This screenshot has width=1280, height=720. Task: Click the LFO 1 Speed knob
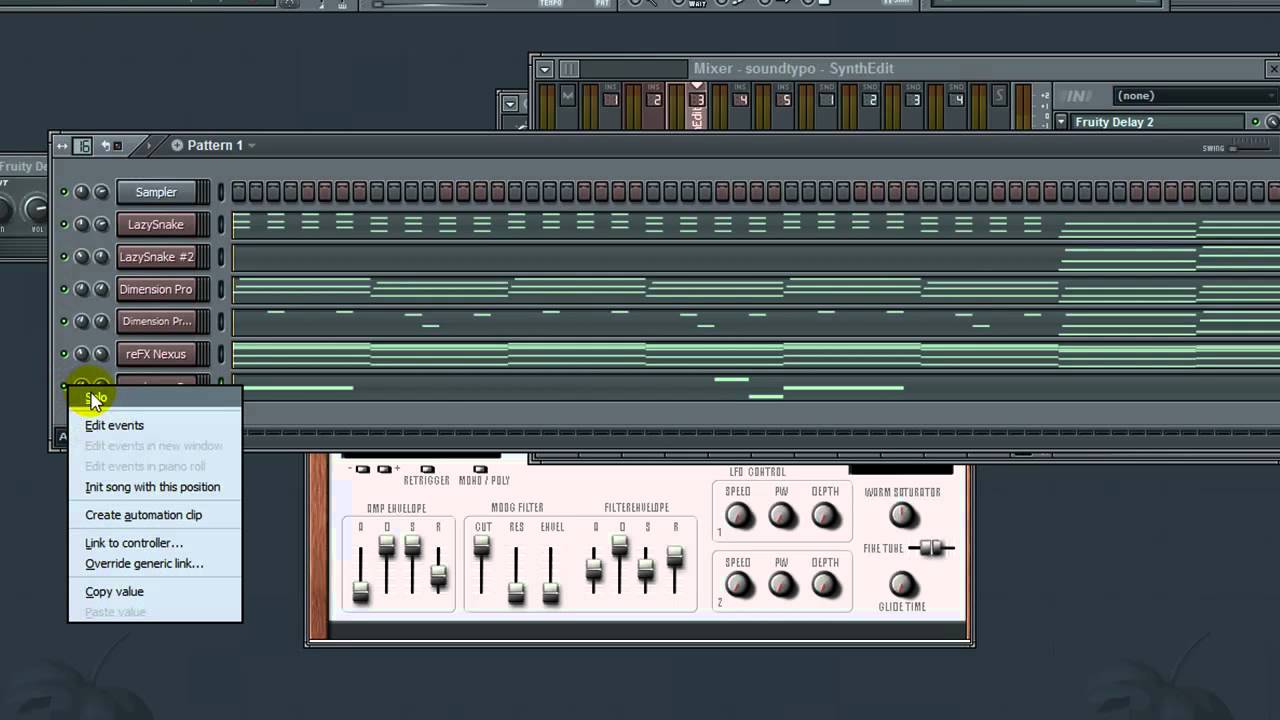[738, 516]
